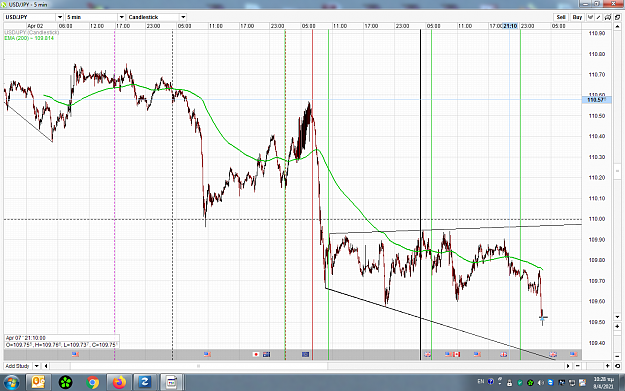
Task: Click the USD/JPY (Candlestick) series label
Action: pos(31,32)
